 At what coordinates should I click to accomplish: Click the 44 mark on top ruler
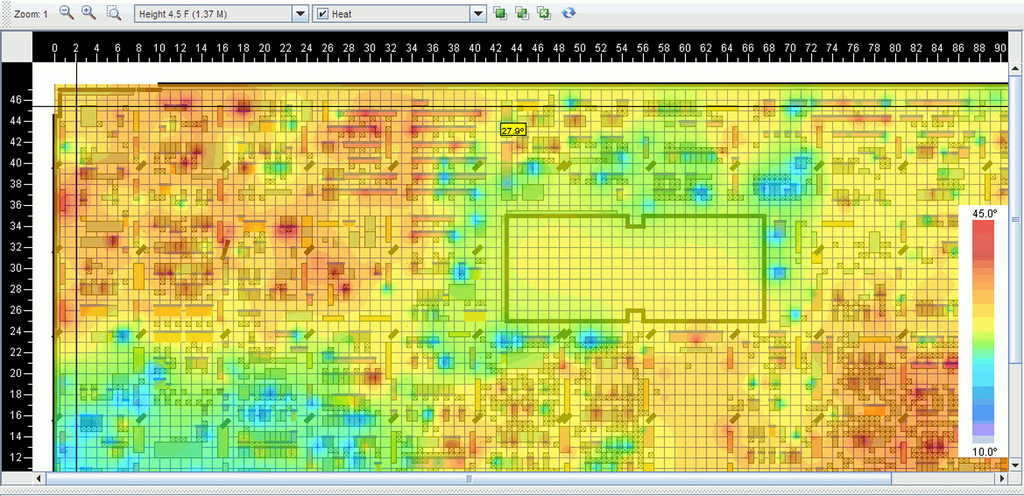point(517,48)
